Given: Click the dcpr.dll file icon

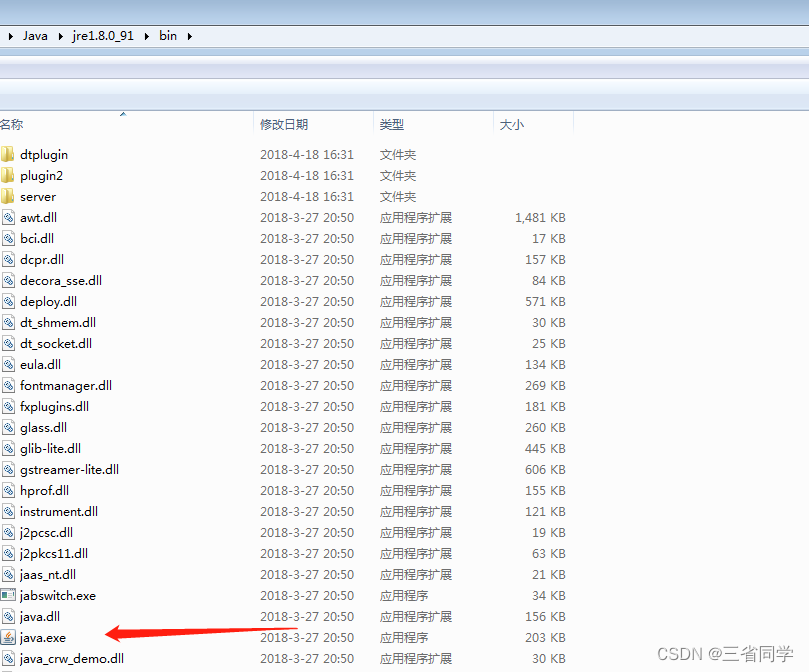Looking at the screenshot, I should tap(8, 260).
